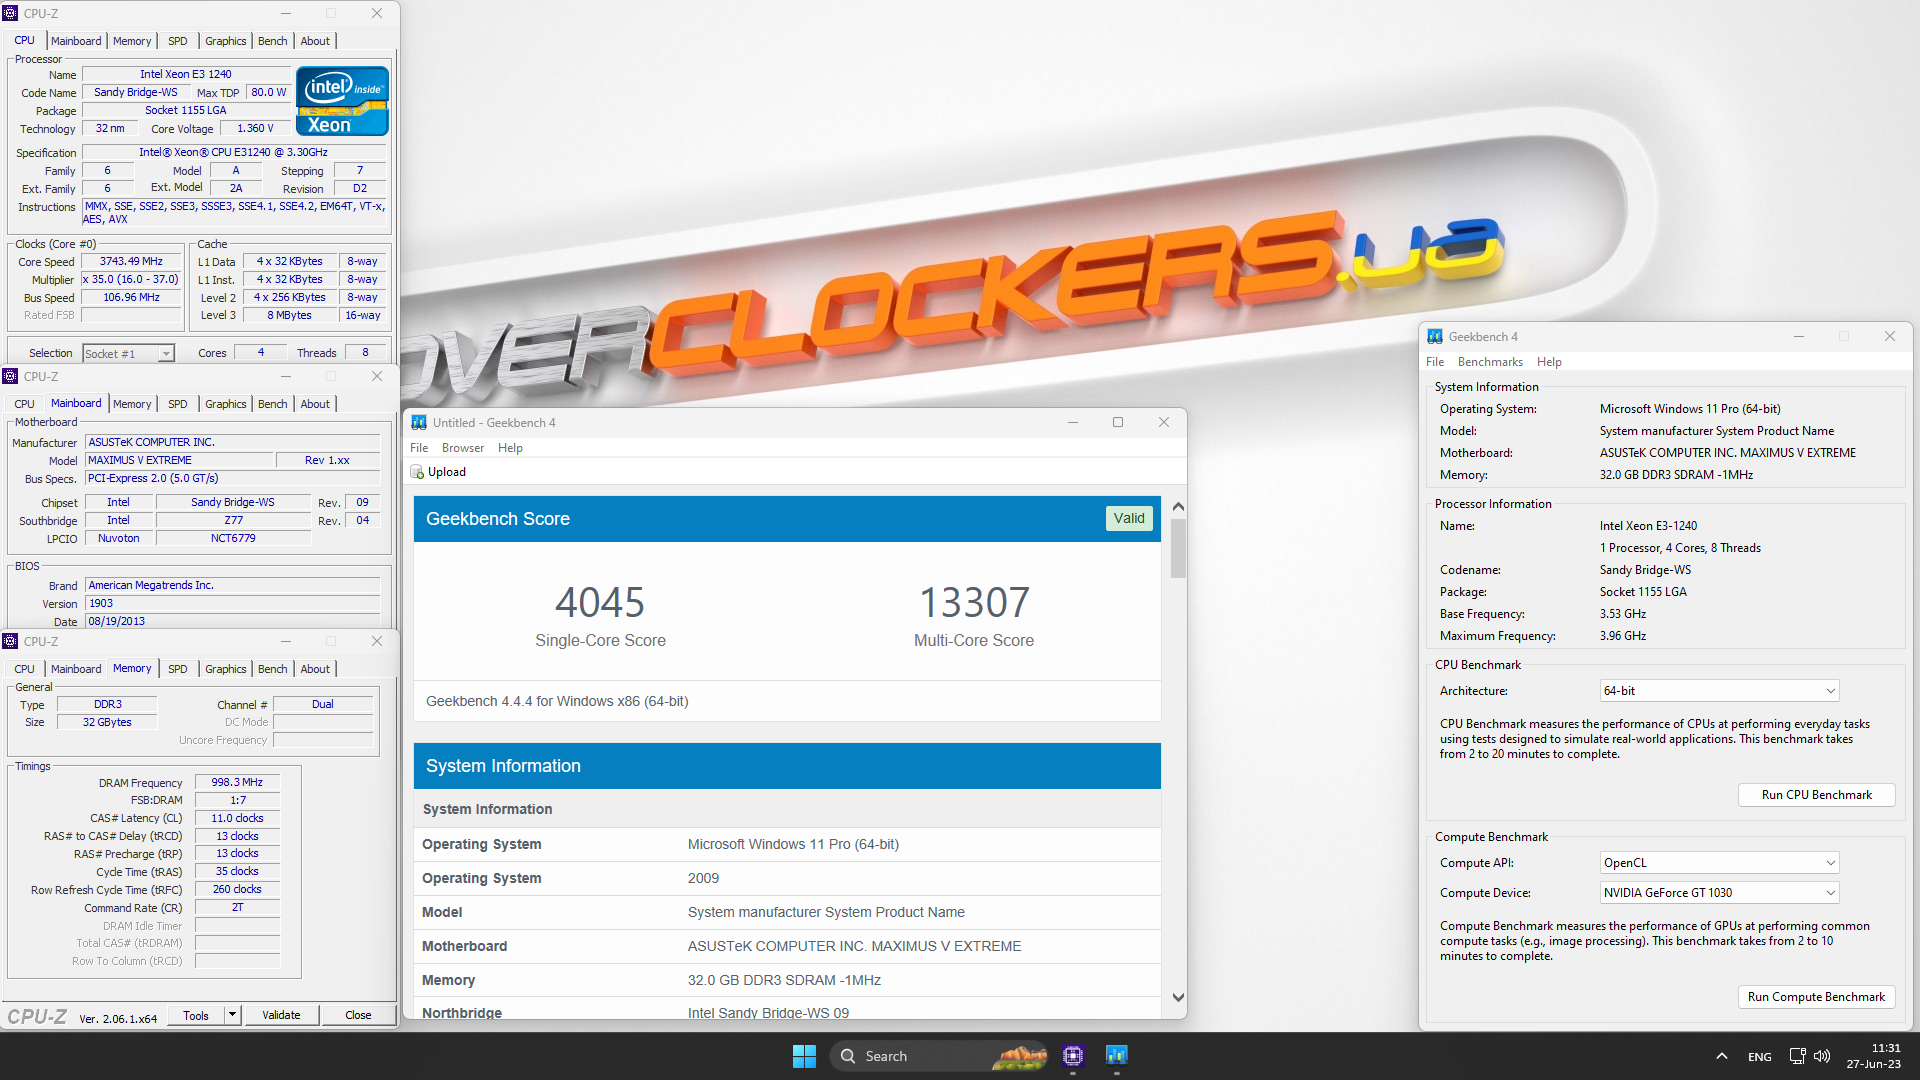The image size is (1920, 1080).
Task: Open Help menu in Geekbench results window
Action: [x=510, y=448]
